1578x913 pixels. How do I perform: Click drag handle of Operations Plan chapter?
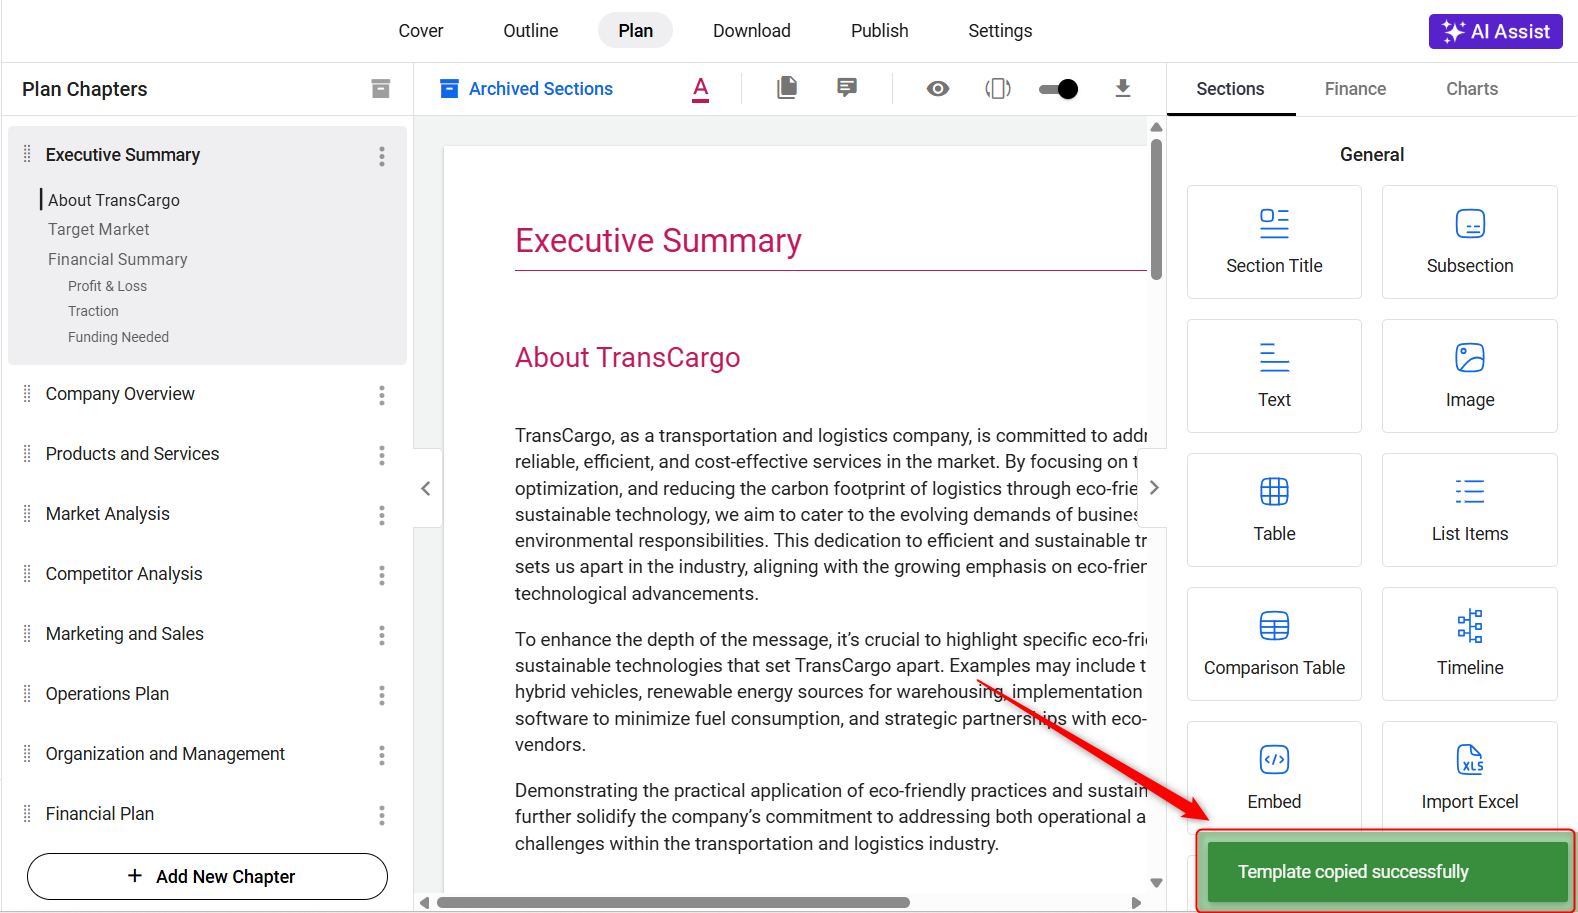coord(27,693)
